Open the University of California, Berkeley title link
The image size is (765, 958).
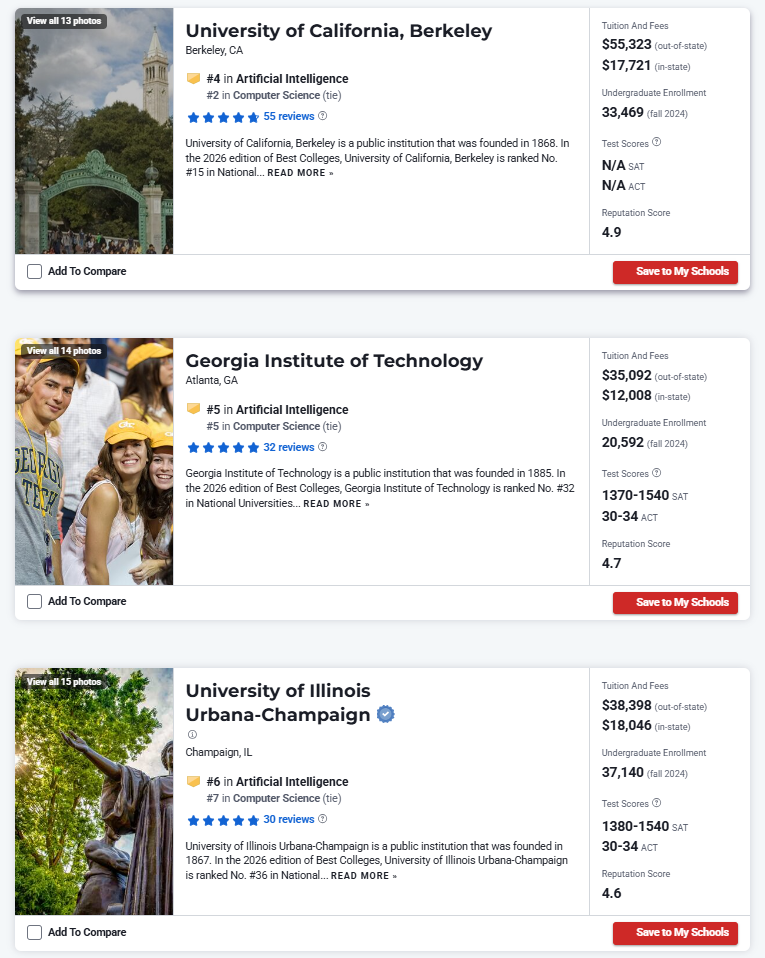[338, 31]
